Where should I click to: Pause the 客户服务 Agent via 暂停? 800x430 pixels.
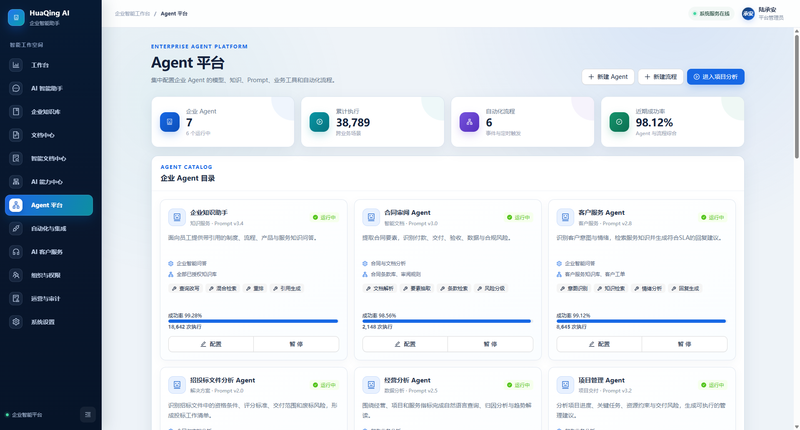click(684, 344)
